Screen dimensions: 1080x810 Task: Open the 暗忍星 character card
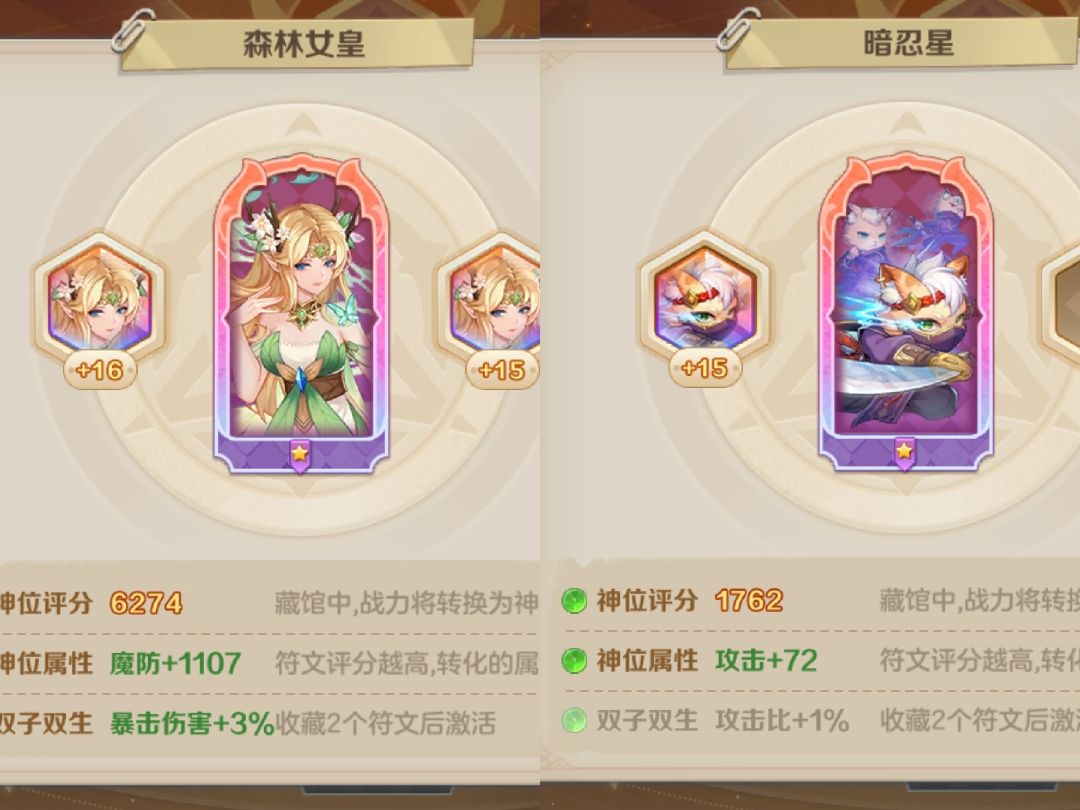[x=905, y=312]
